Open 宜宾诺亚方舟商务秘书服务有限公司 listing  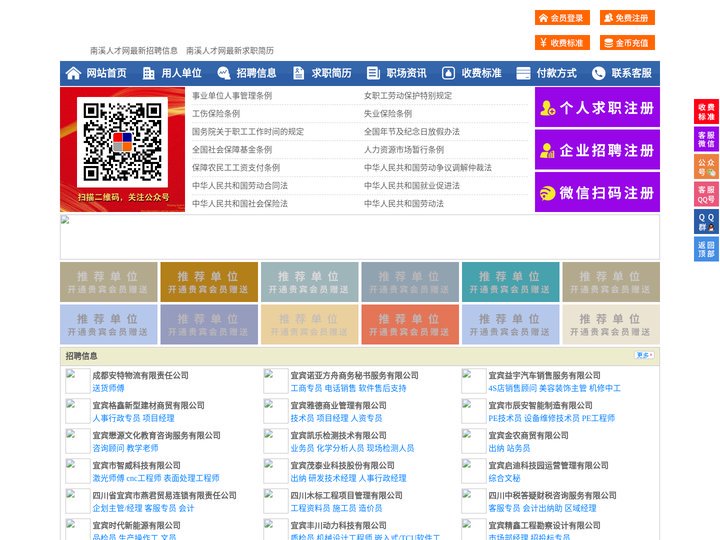point(354,375)
